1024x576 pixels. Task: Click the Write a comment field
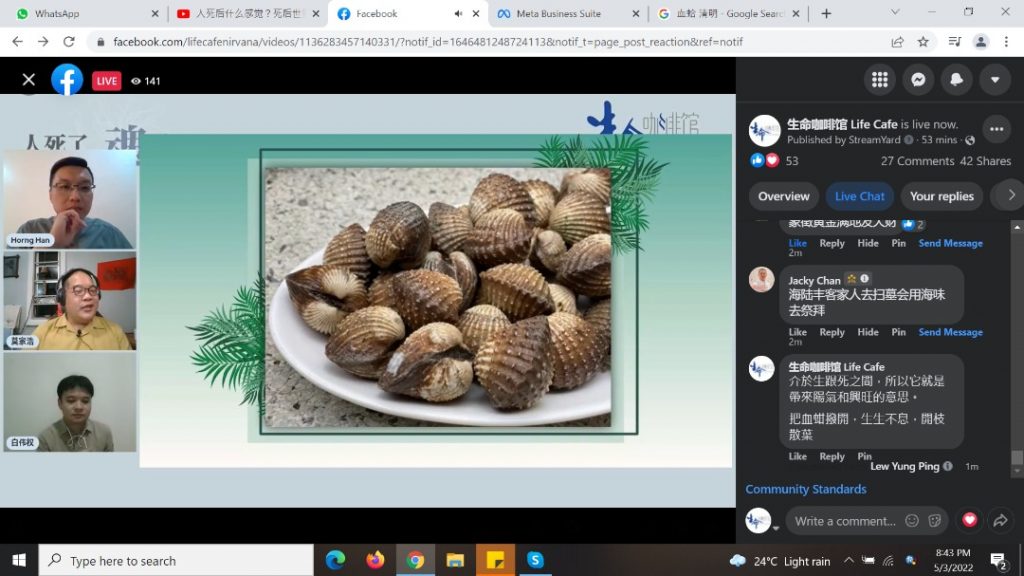(x=845, y=521)
